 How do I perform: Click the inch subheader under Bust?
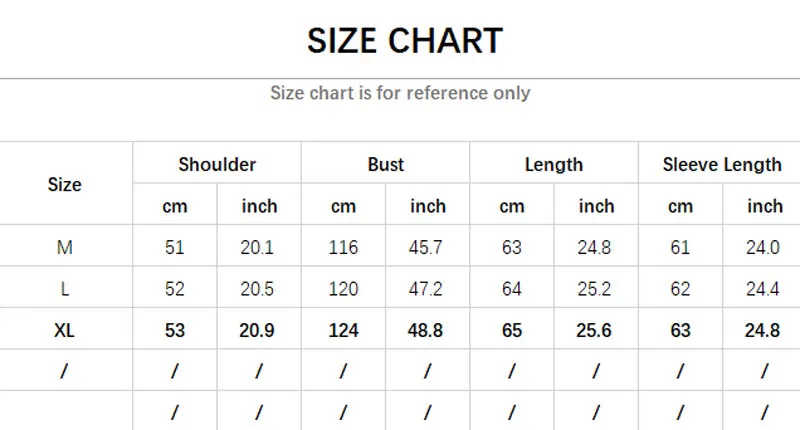[x=428, y=206]
